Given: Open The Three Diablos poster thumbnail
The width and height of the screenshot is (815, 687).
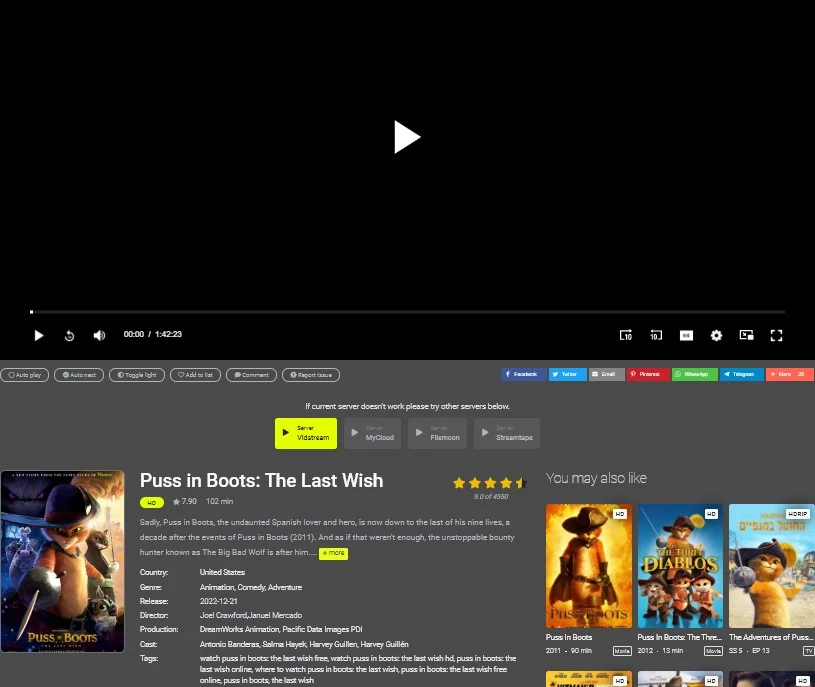Looking at the screenshot, I should pyautogui.click(x=680, y=566).
